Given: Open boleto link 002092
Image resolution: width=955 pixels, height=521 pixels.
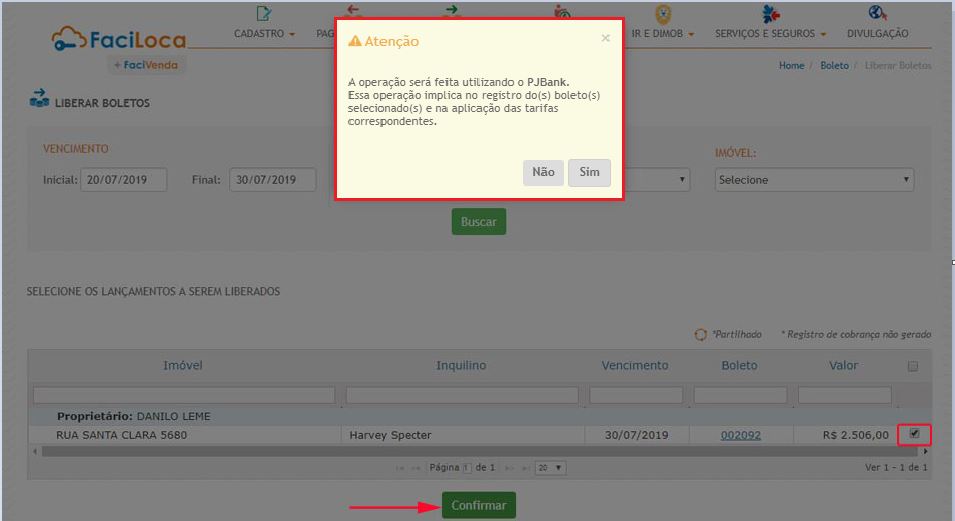Looking at the screenshot, I should 740,435.
